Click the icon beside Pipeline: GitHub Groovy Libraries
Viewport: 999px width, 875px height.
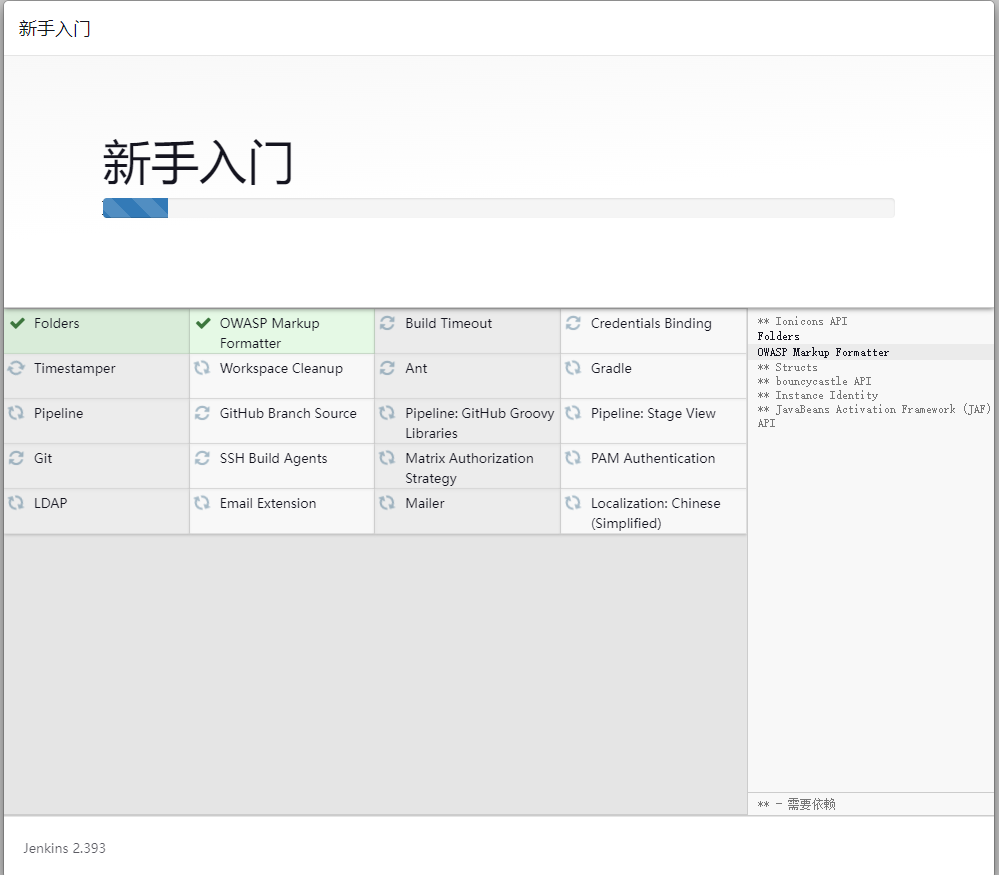[387, 413]
